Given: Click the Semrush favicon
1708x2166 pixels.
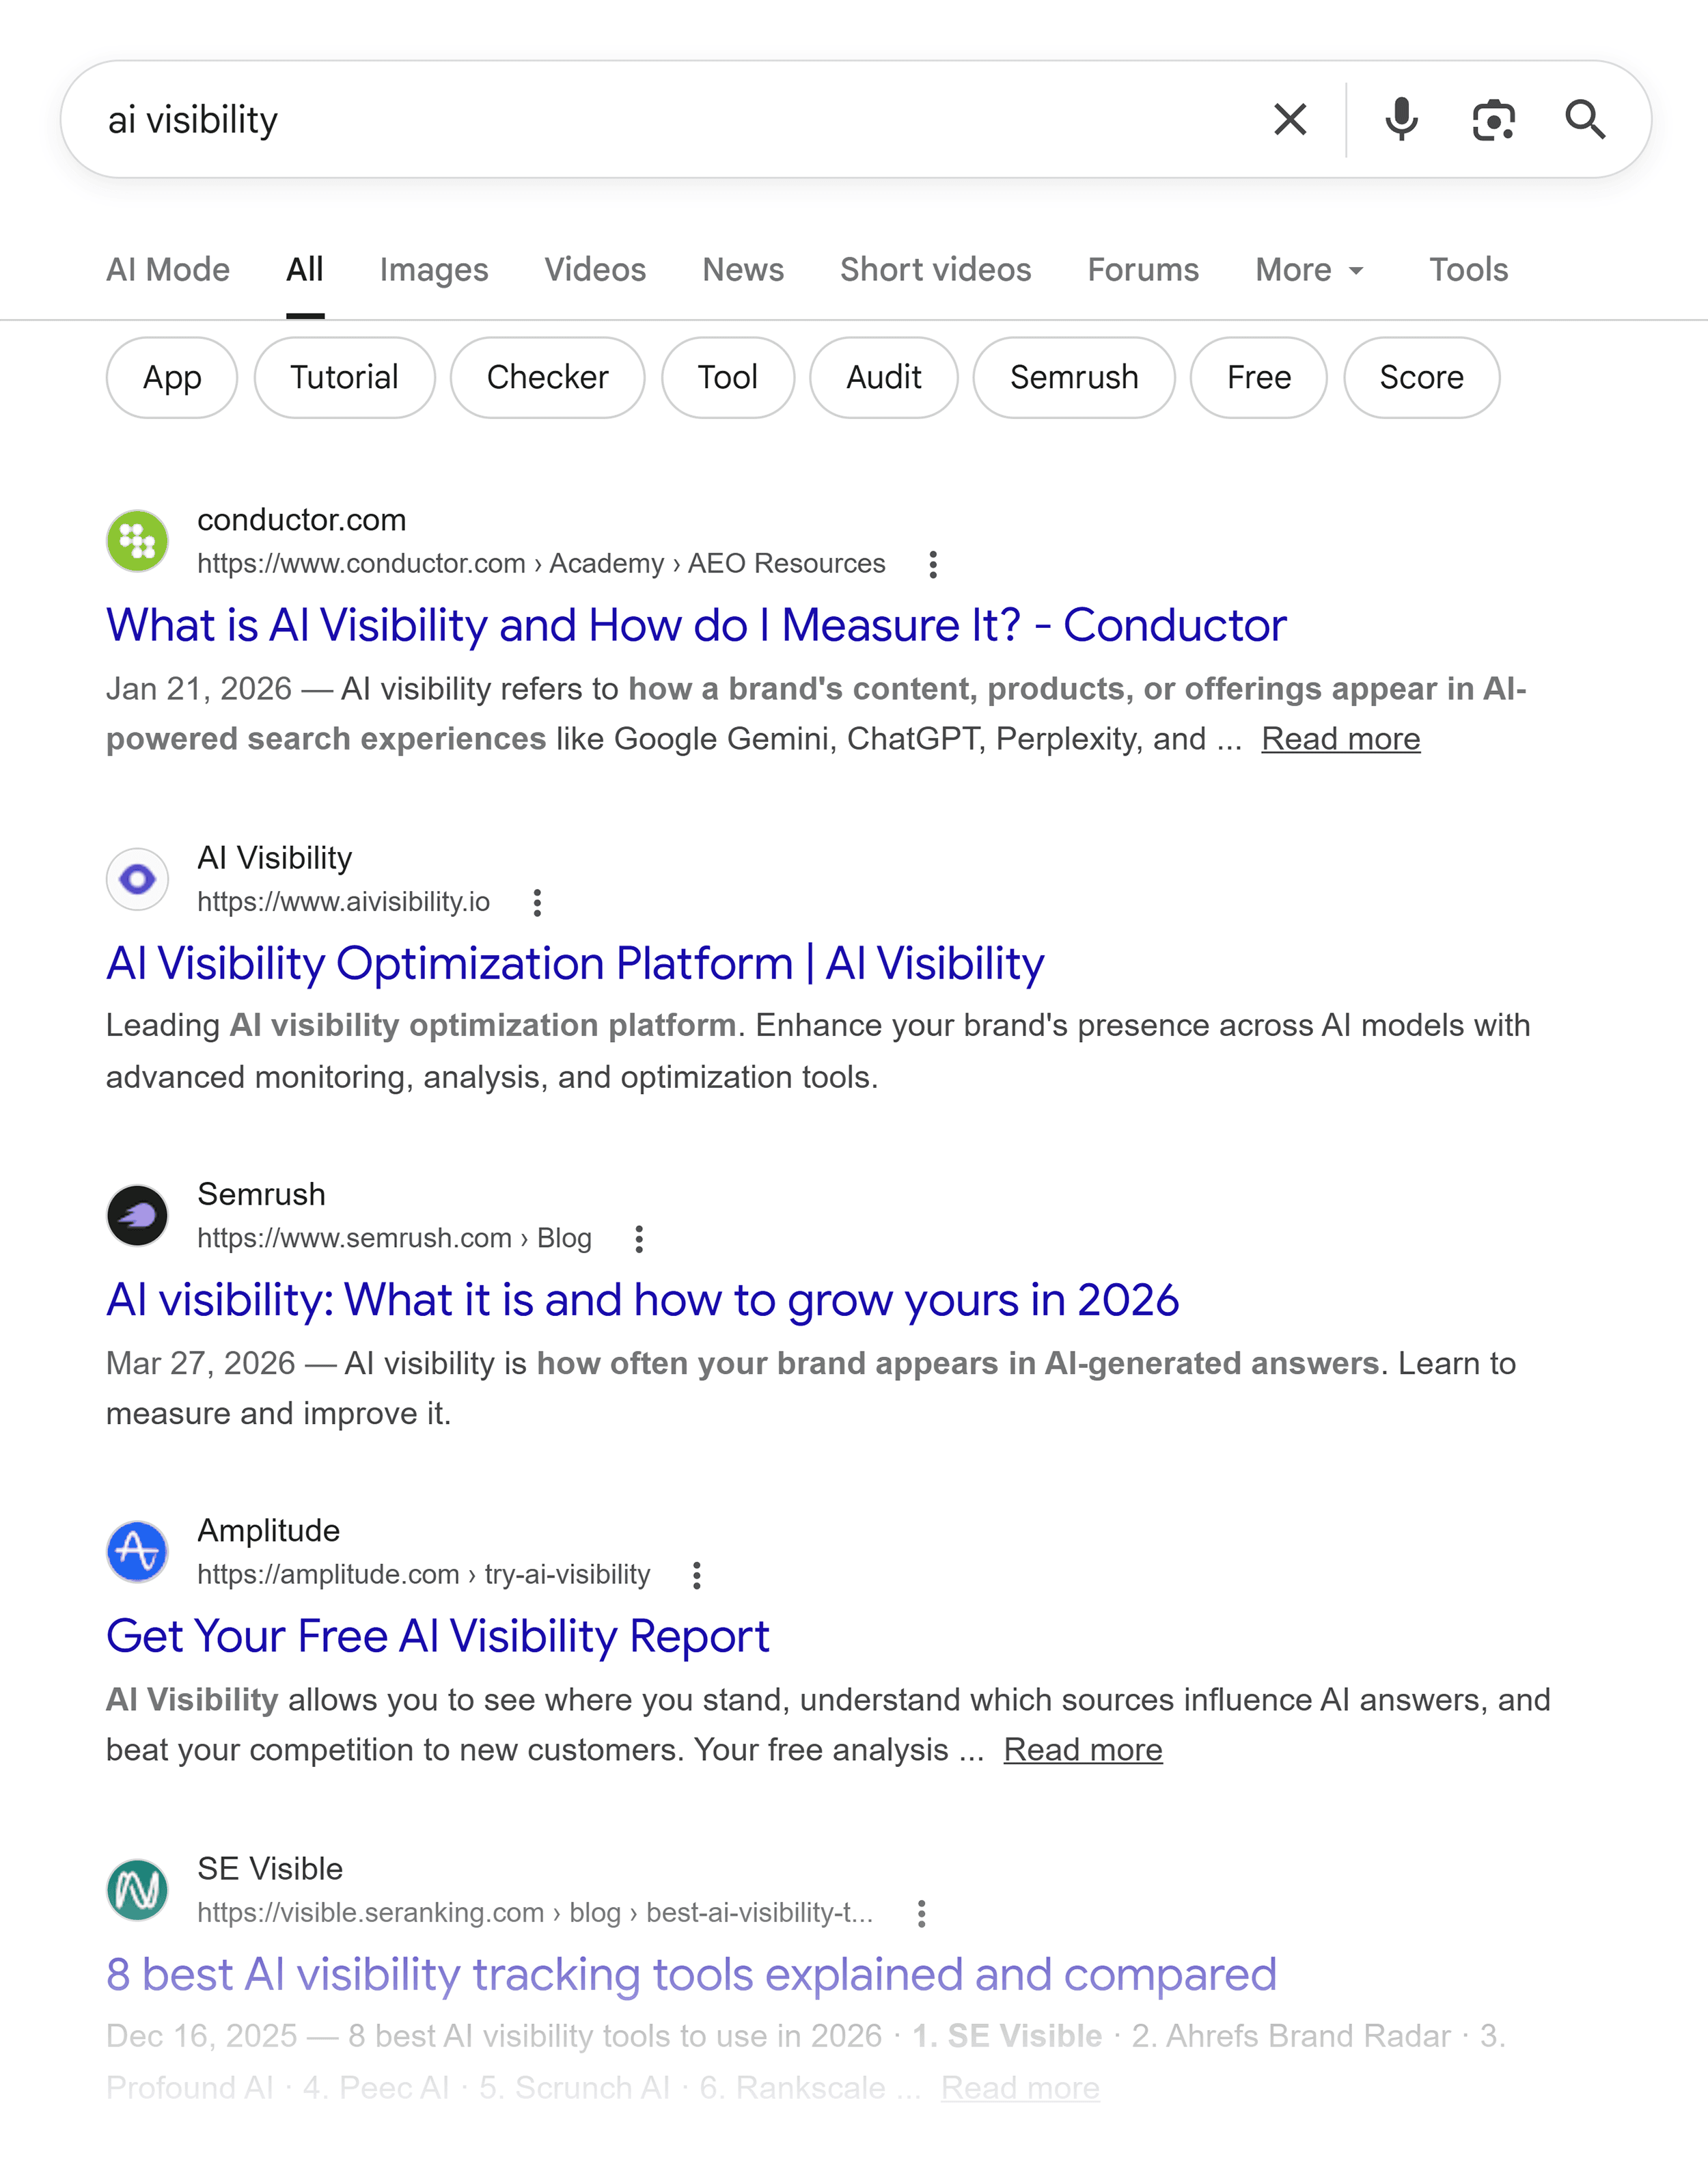Looking at the screenshot, I should tap(137, 1215).
